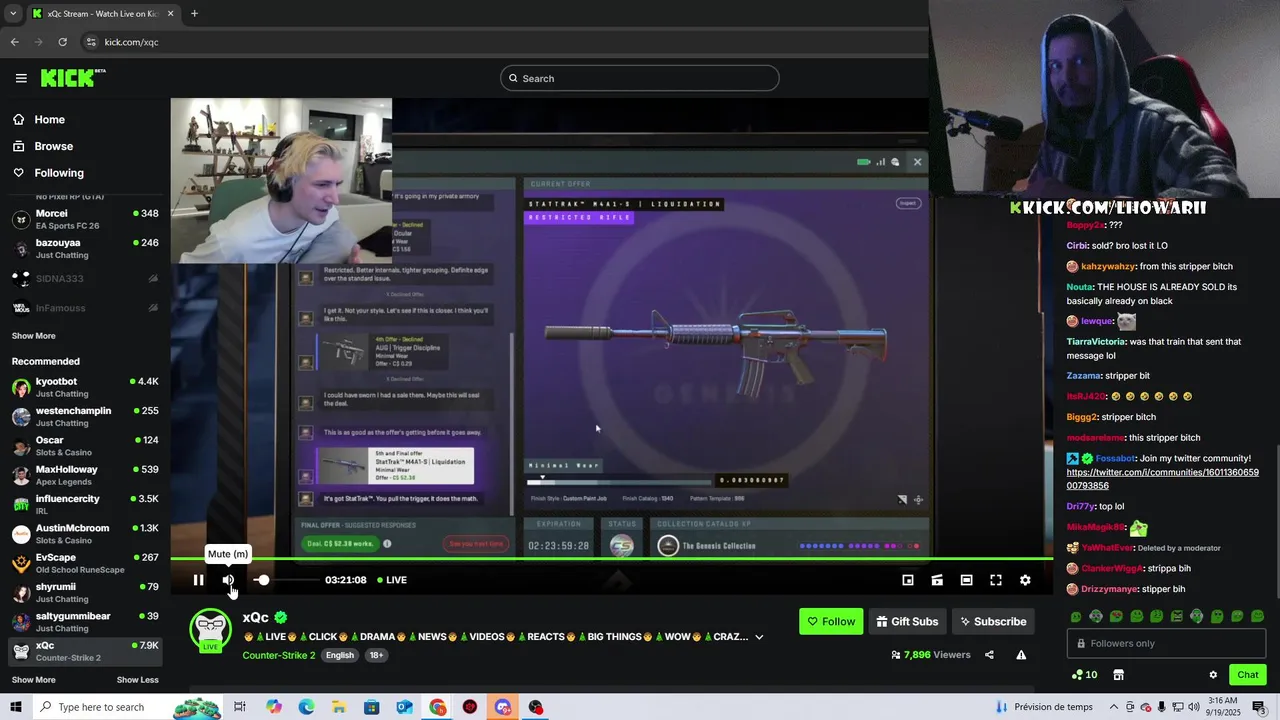Open AustinMcbroom channel

[x=85, y=534]
